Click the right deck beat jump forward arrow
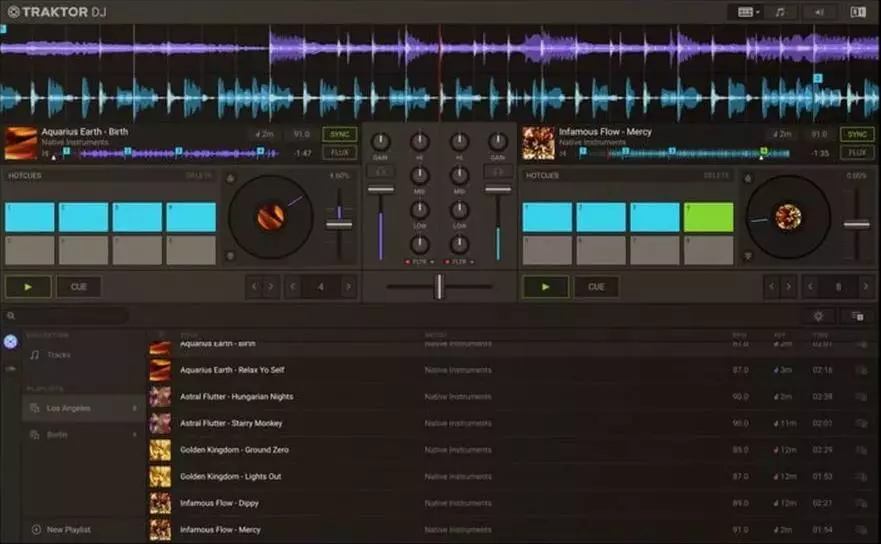The height and width of the screenshot is (544, 881). [788, 287]
